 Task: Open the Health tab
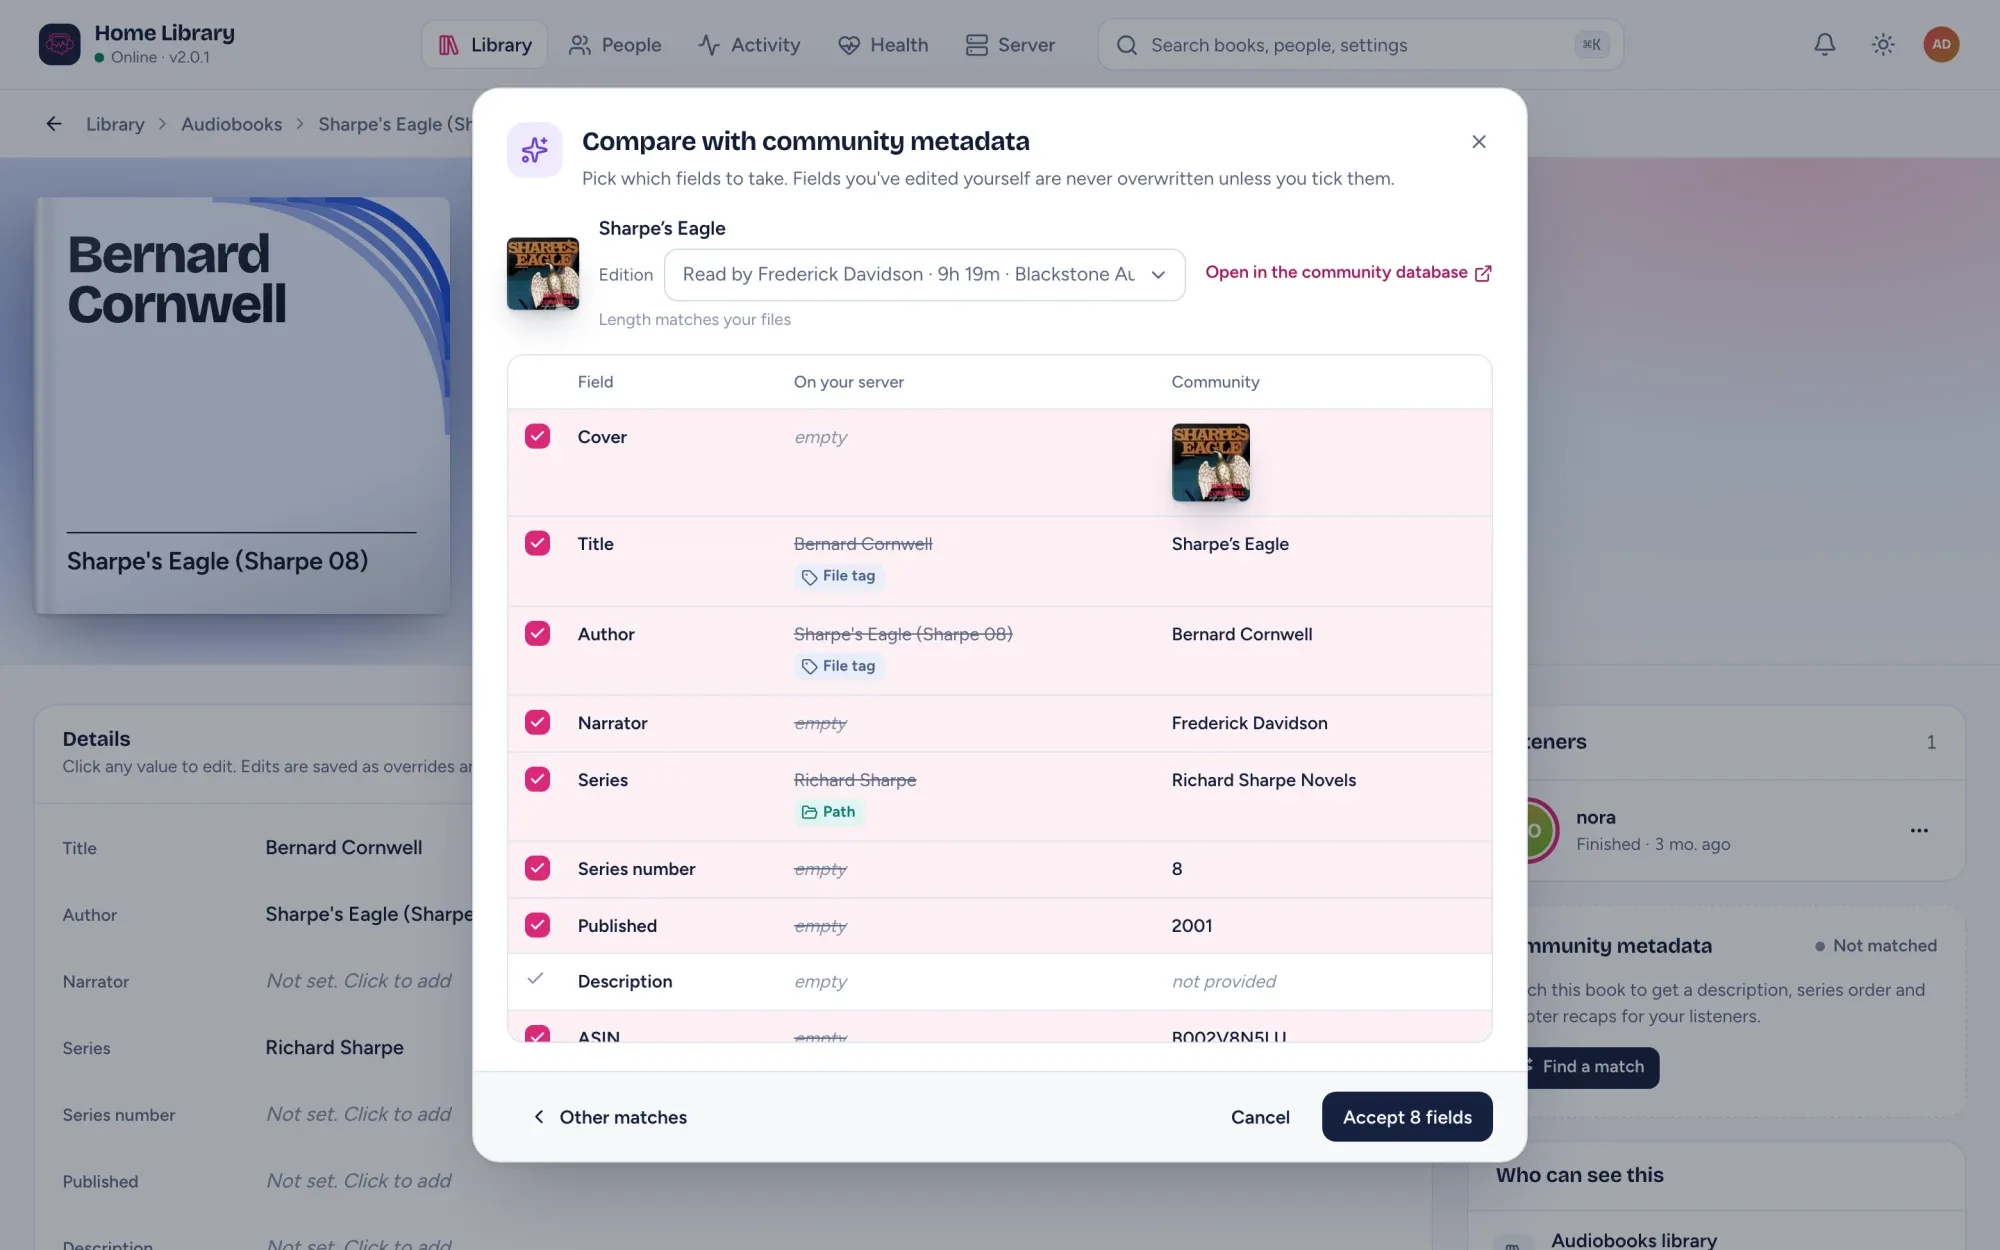coord(883,45)
